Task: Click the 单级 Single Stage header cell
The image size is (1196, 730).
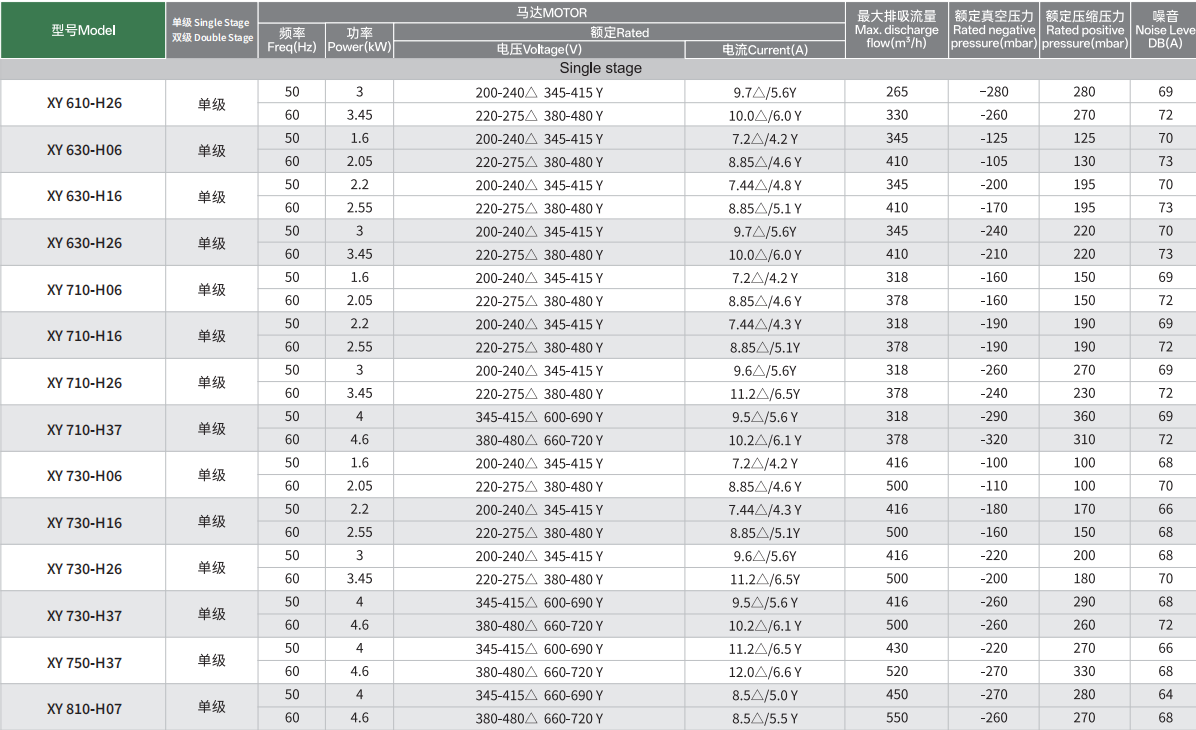Action: (211, 30)
